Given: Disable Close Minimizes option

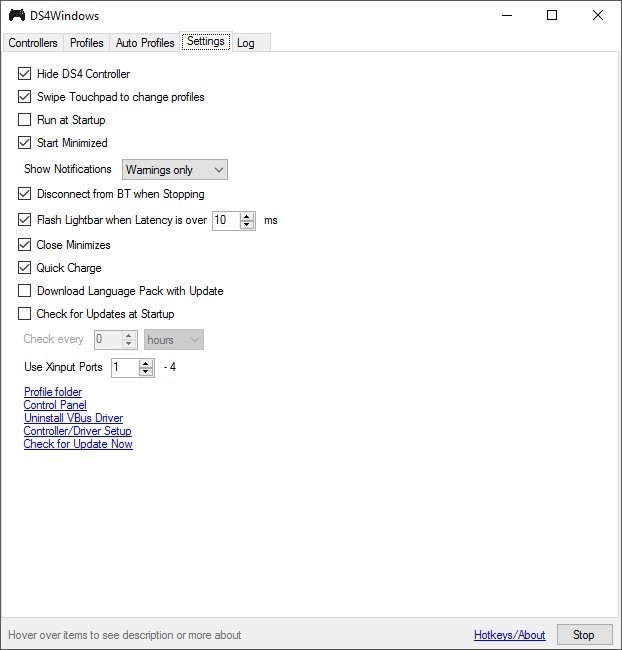Looking at the screenshot, I should [24, 245].
